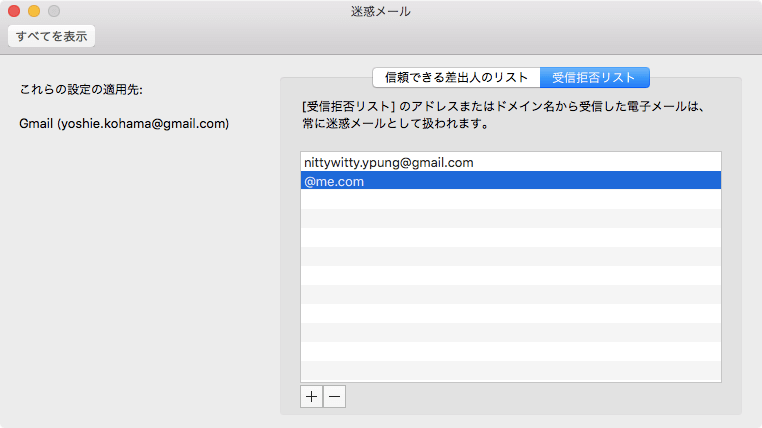
Task: Click the 迷惑メール window title
Action: click(381, 11)
